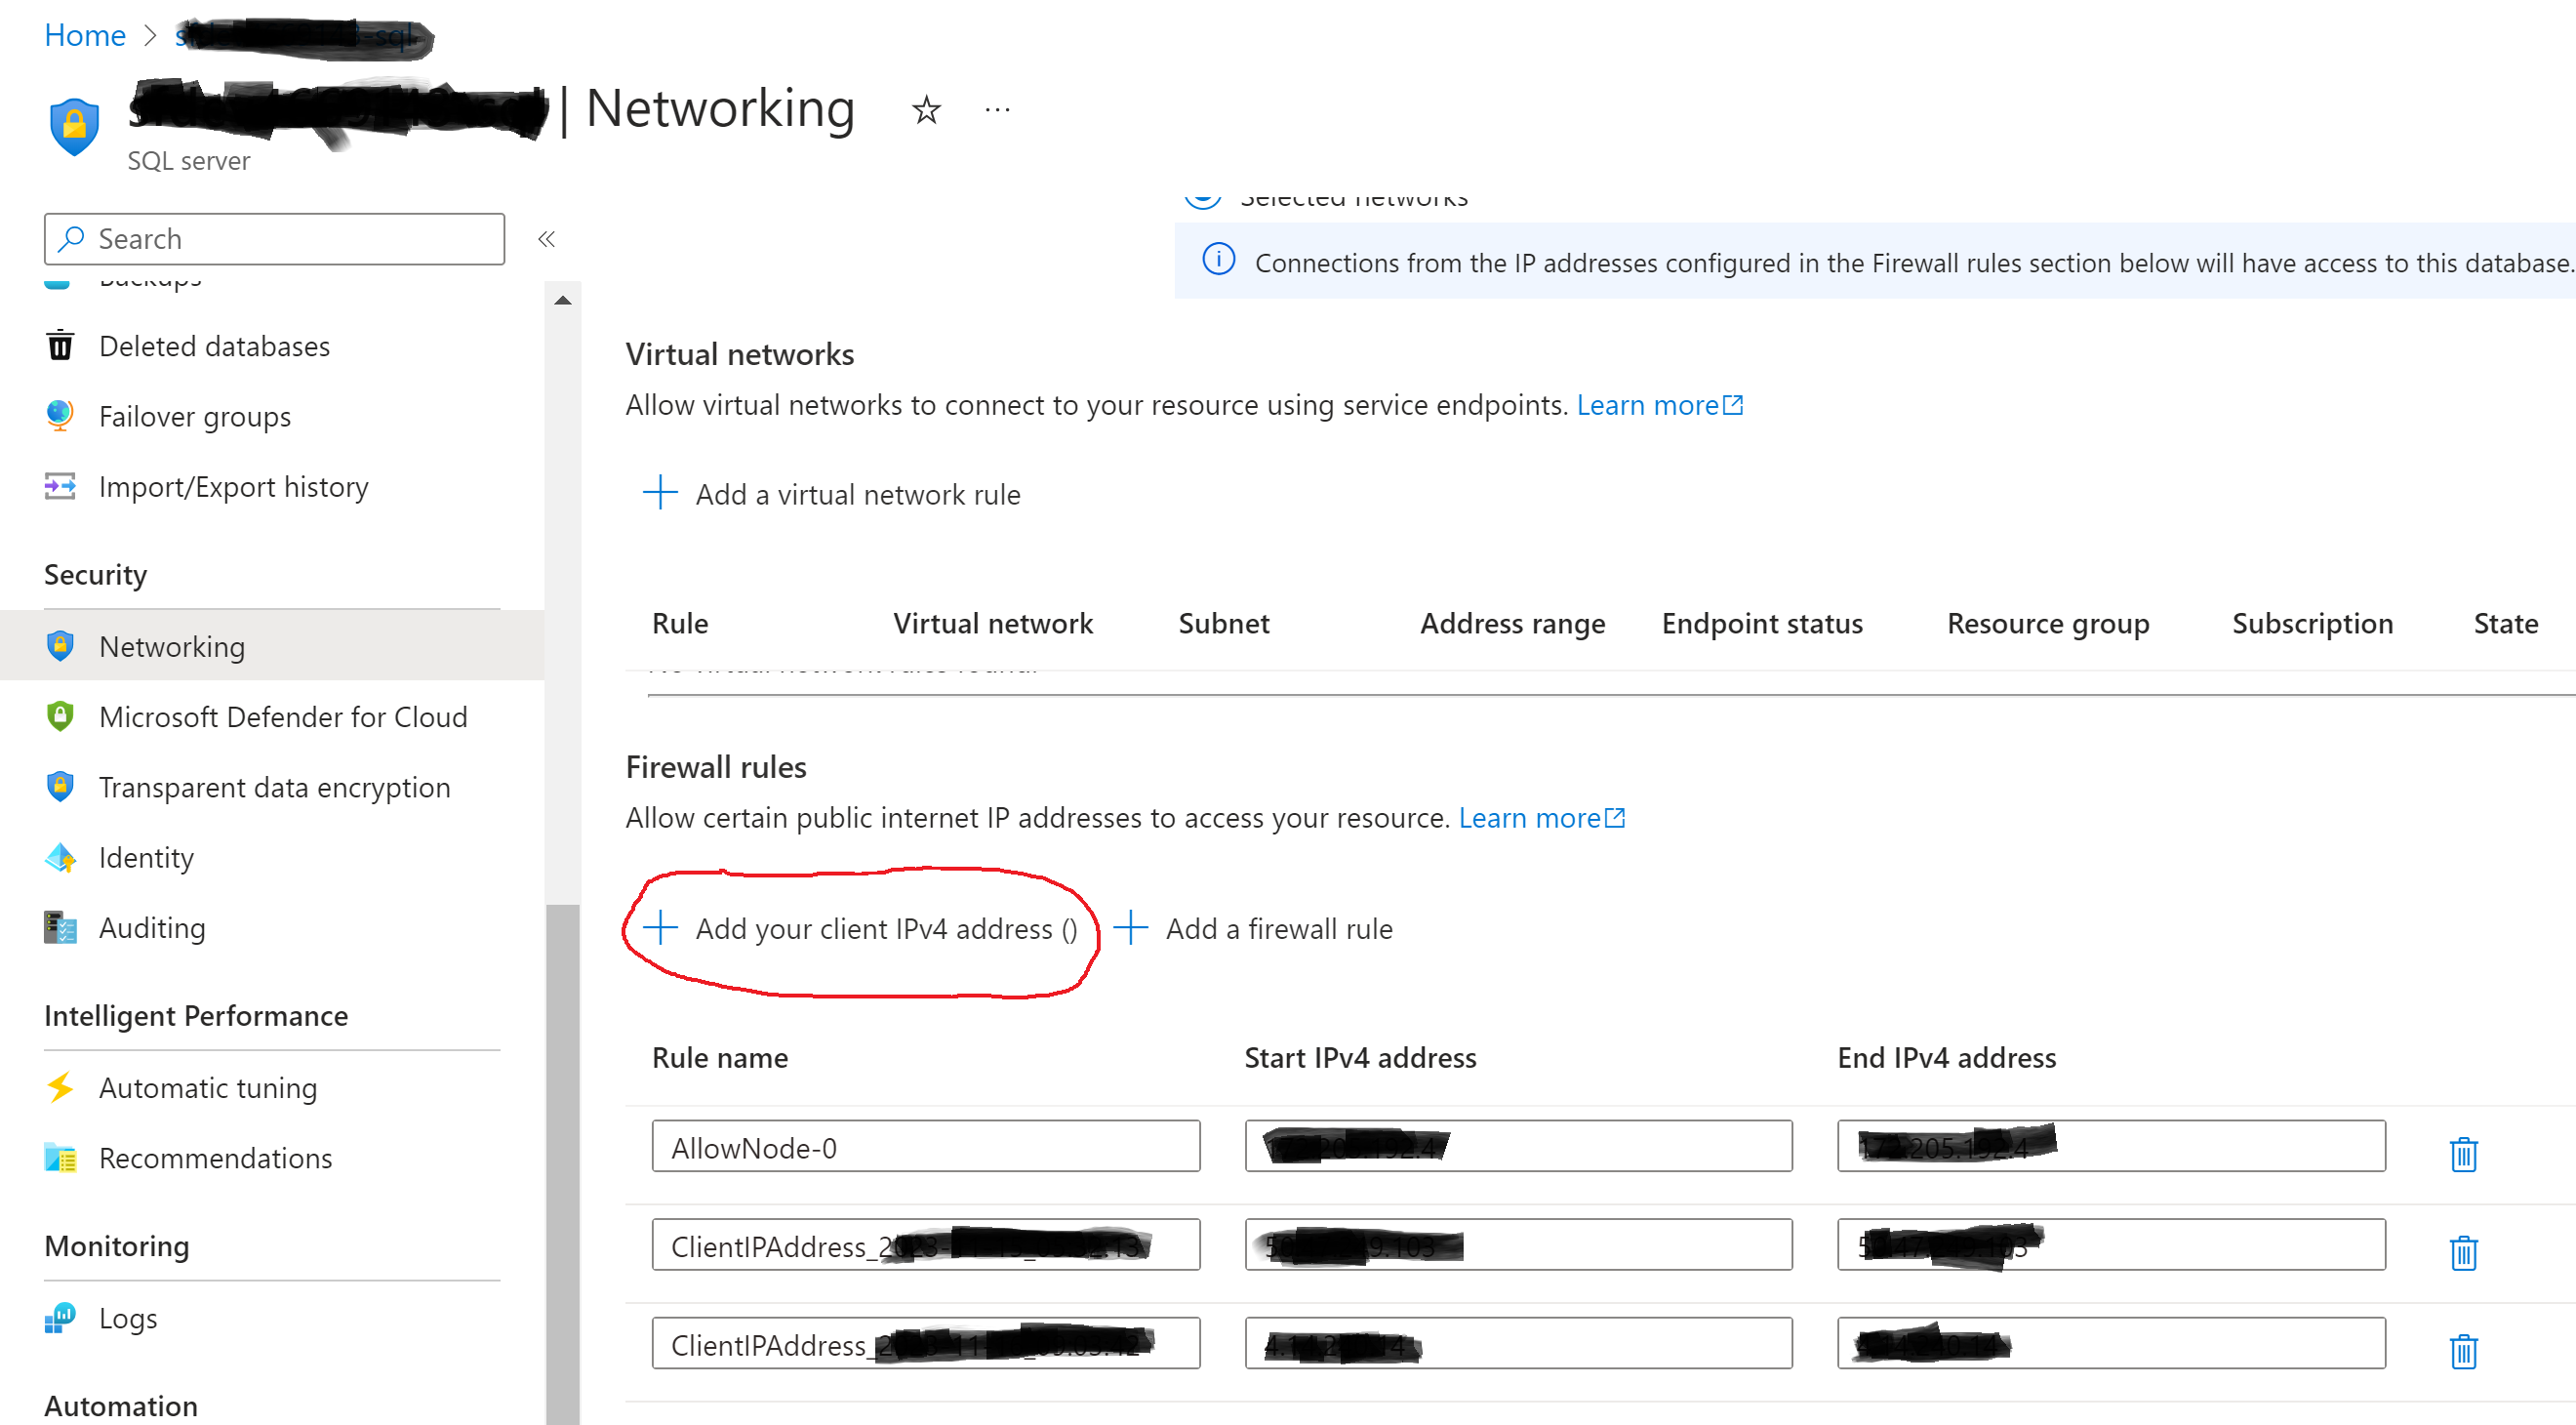Delete the AllowNode-0 firewall rule

pyautogui.click(x=2463, y=1154)
